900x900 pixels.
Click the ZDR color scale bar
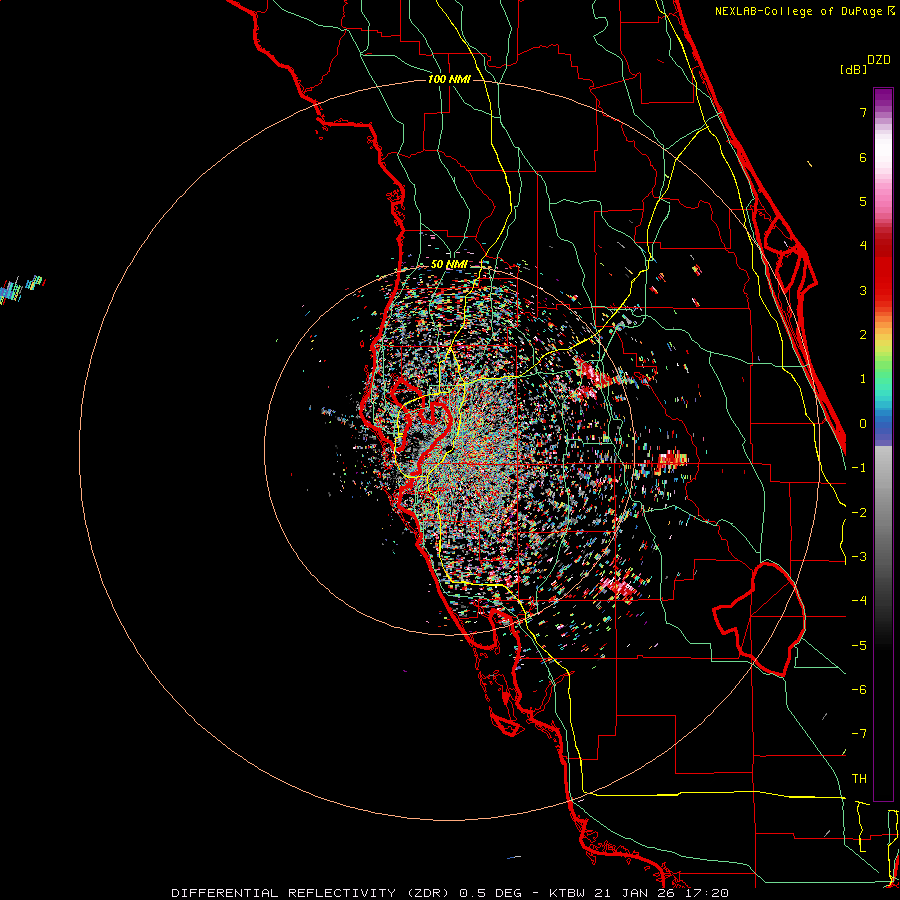pos(883,444)
